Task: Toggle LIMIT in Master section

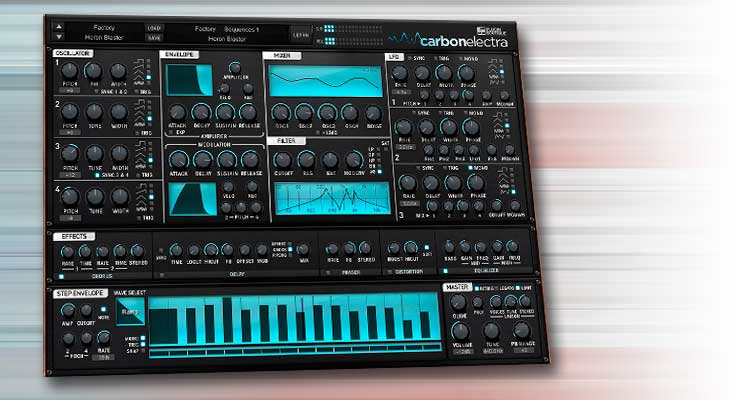Action: pos(518,288)
